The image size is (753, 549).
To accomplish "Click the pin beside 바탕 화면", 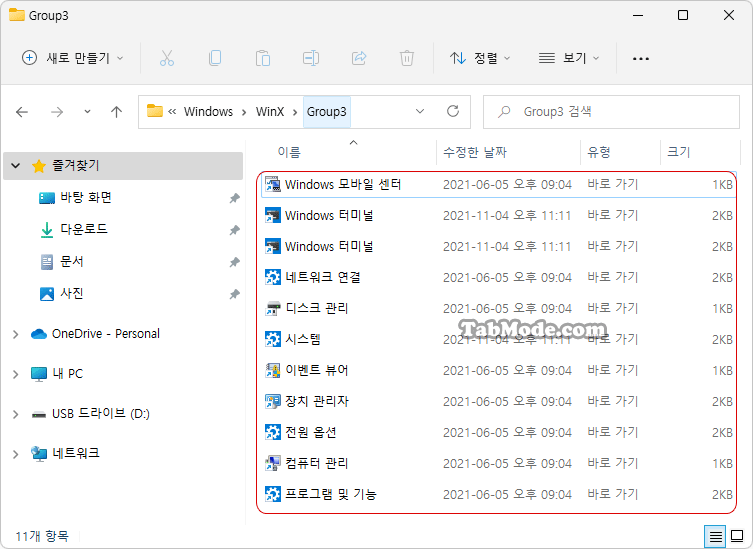I will [234, 198].
